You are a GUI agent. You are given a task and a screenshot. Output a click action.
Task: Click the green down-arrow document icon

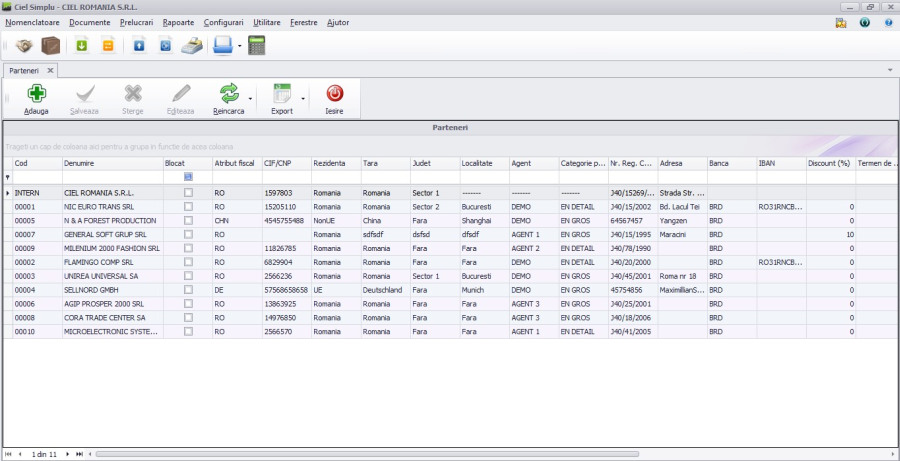point(82,45)
